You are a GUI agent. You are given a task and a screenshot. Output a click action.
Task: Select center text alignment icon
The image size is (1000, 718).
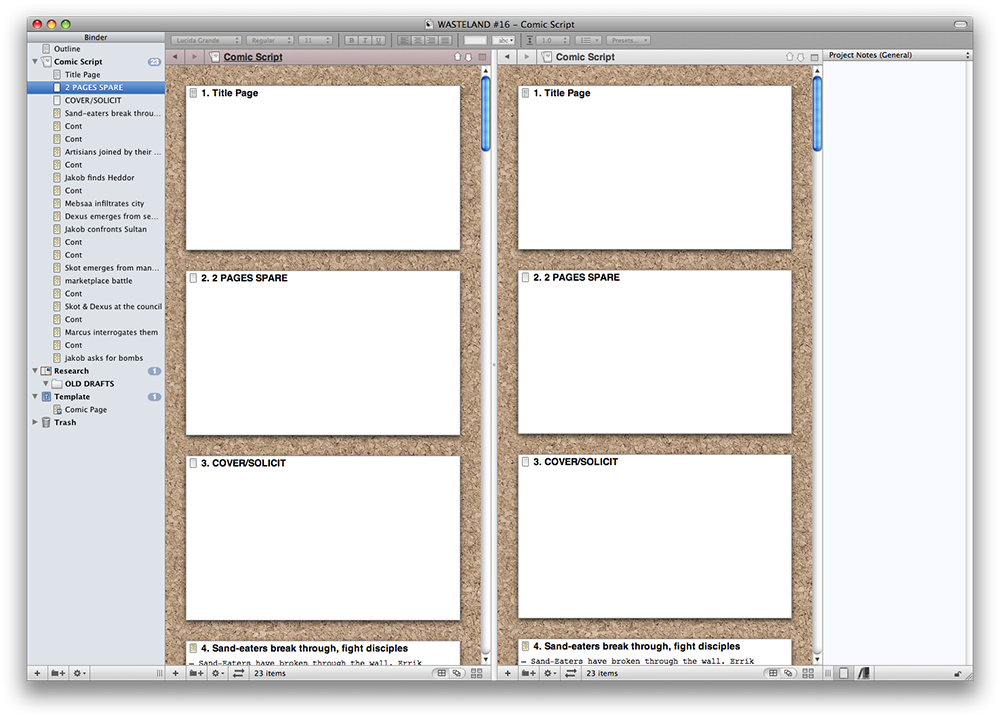(417, 40)
